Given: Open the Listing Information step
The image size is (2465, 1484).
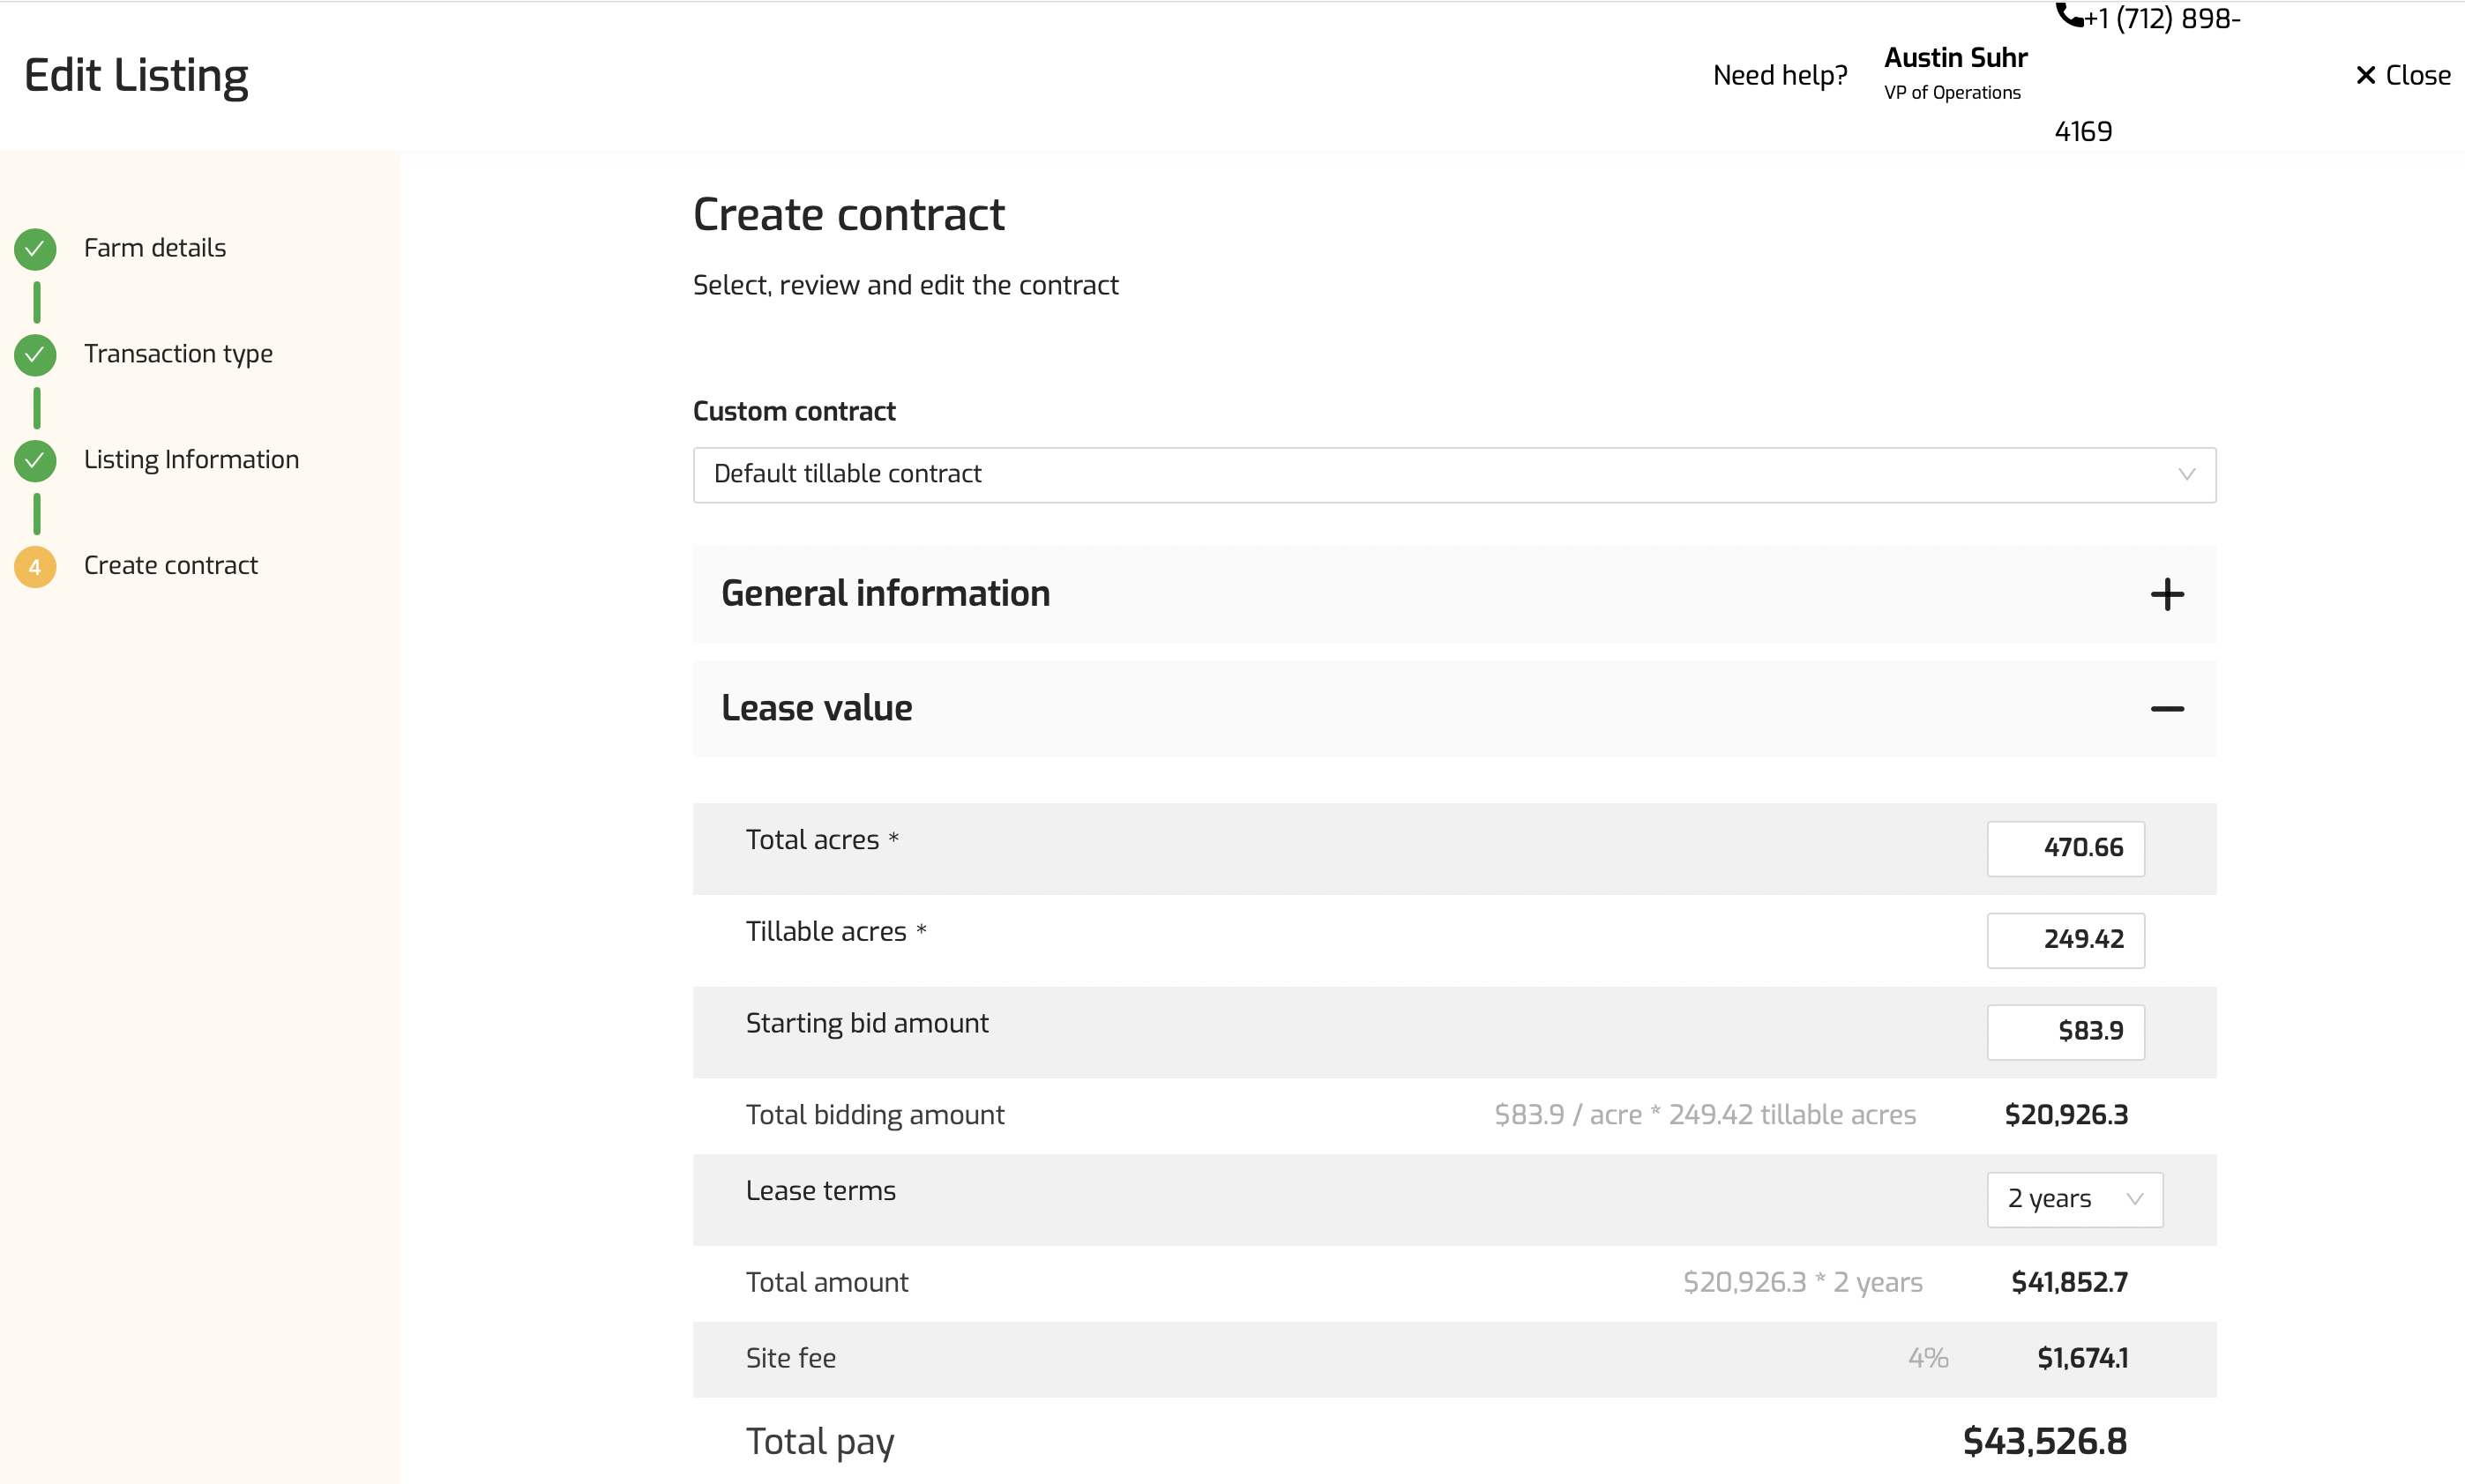Looking at the screenshot, I should point(191,460).
